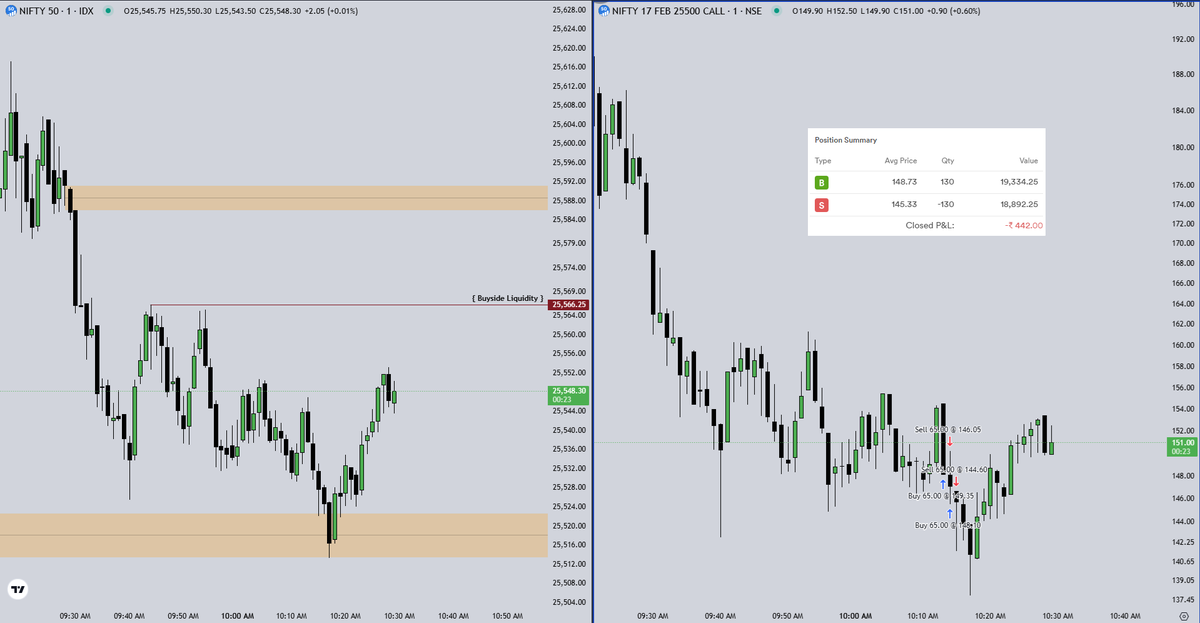This screenshot has width=1200, height=623.
Task: Click the 25,628.00 price on NIFTY 50 scale
Action: (568, 10)
